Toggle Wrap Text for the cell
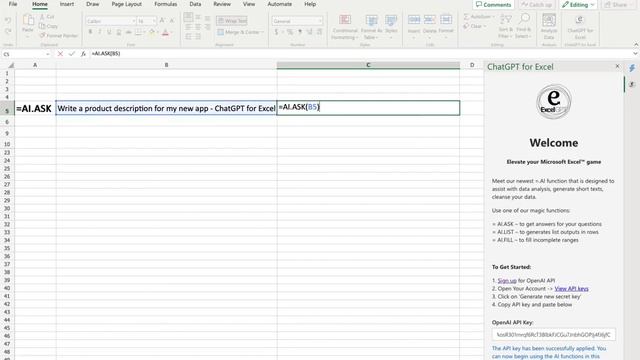640x360 pixels. click(232, 21)
